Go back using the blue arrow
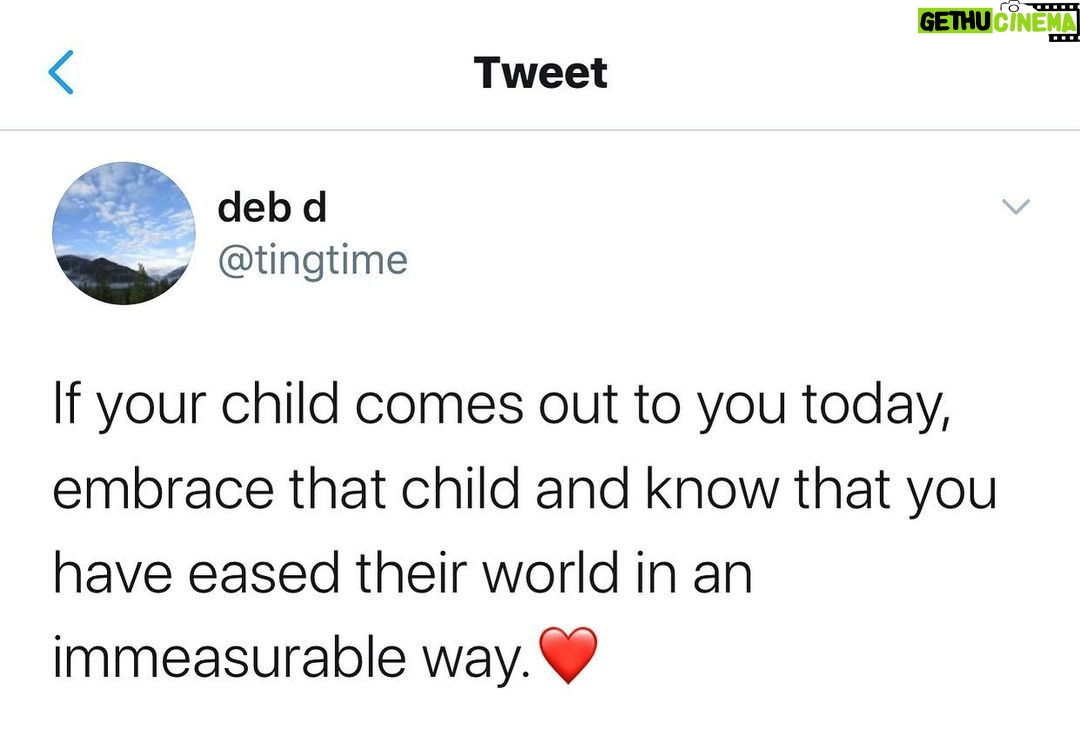Screen dimensions: 1080x749 (x=61, y=74)
